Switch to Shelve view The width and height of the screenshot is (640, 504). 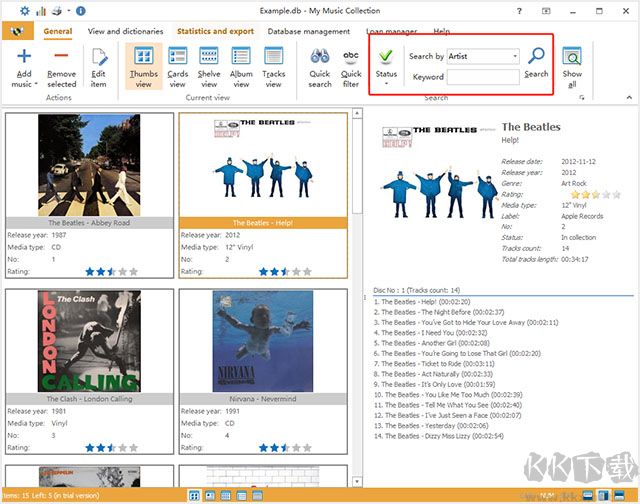pos(209,66)
